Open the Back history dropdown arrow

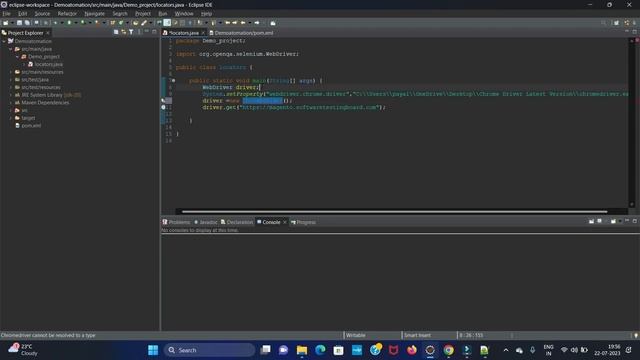tap(250, 23)
